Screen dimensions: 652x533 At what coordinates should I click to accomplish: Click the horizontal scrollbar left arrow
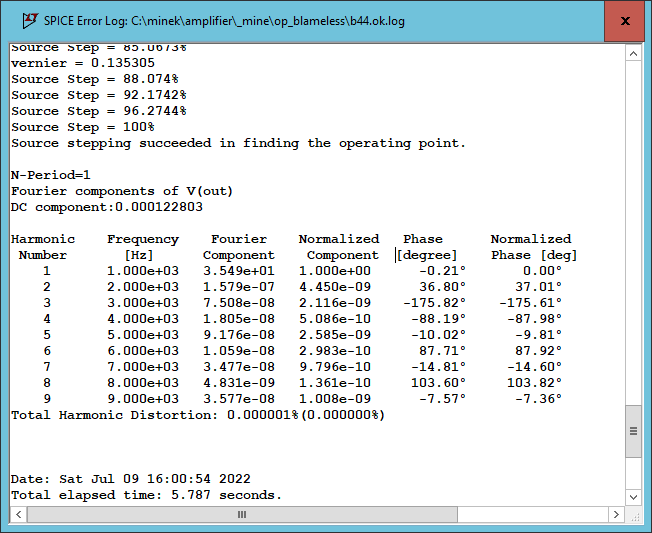pos(19,514)
